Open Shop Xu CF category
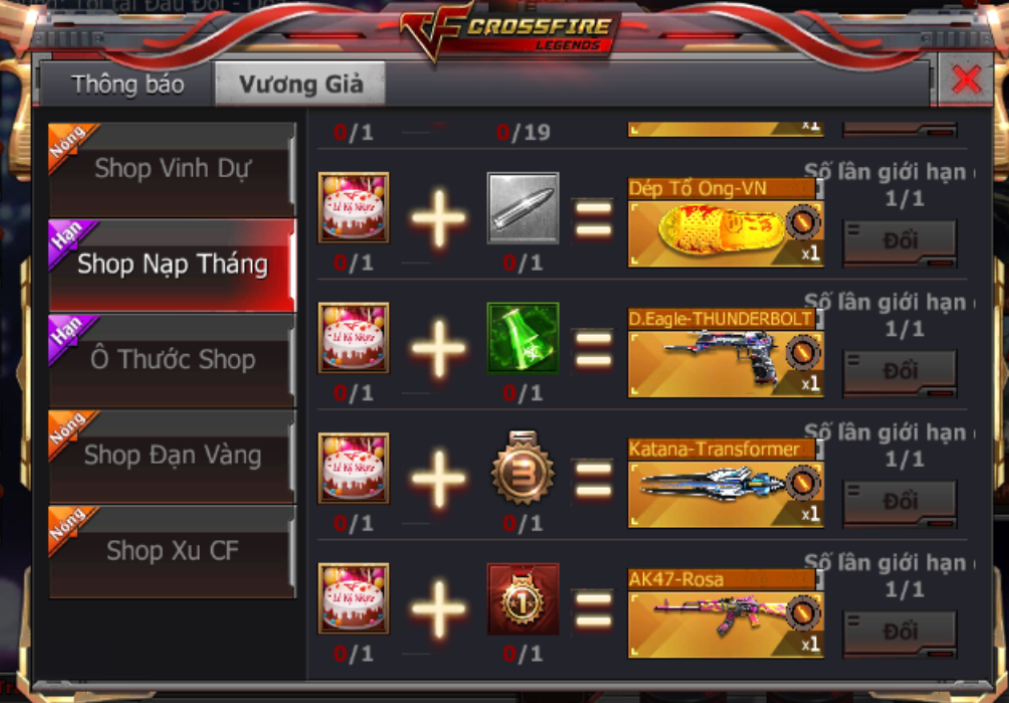 172,551
